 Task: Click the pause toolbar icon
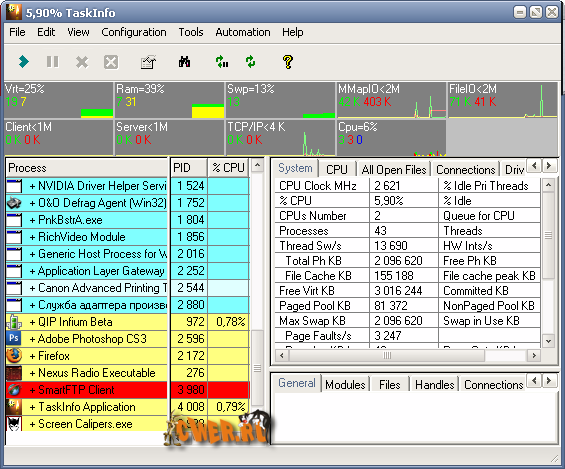pos(53,62)
